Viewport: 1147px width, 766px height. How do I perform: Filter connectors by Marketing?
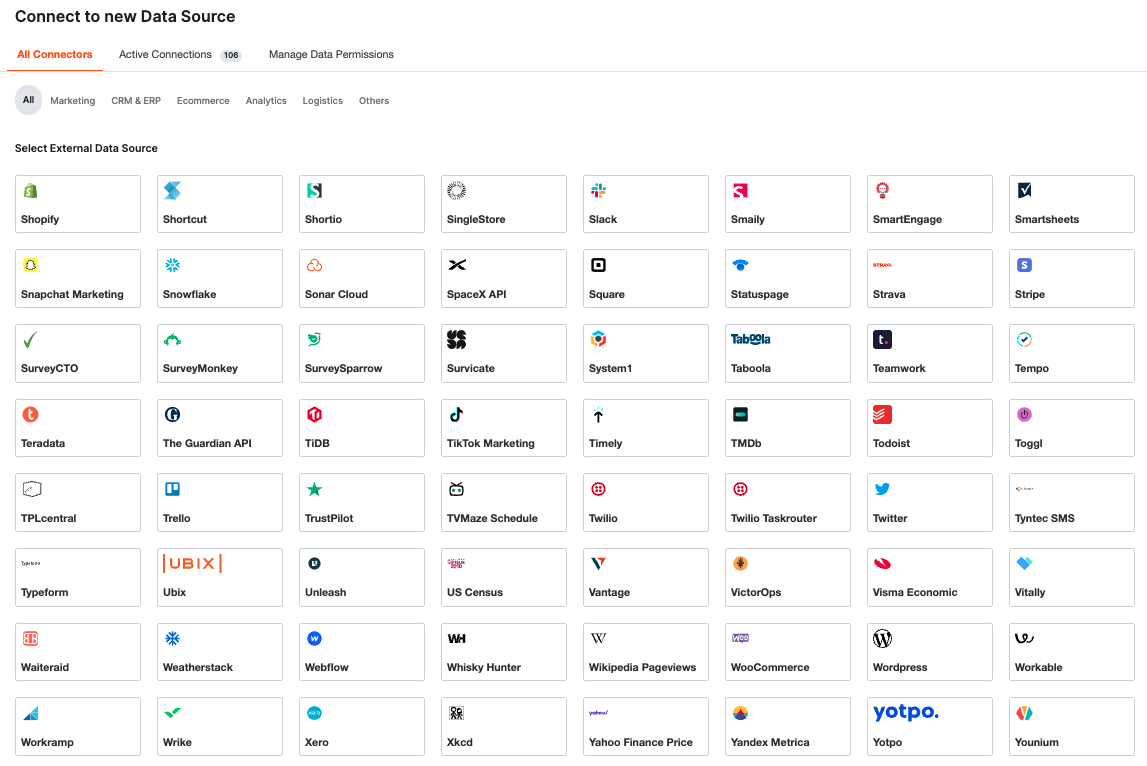pos(72,101)
